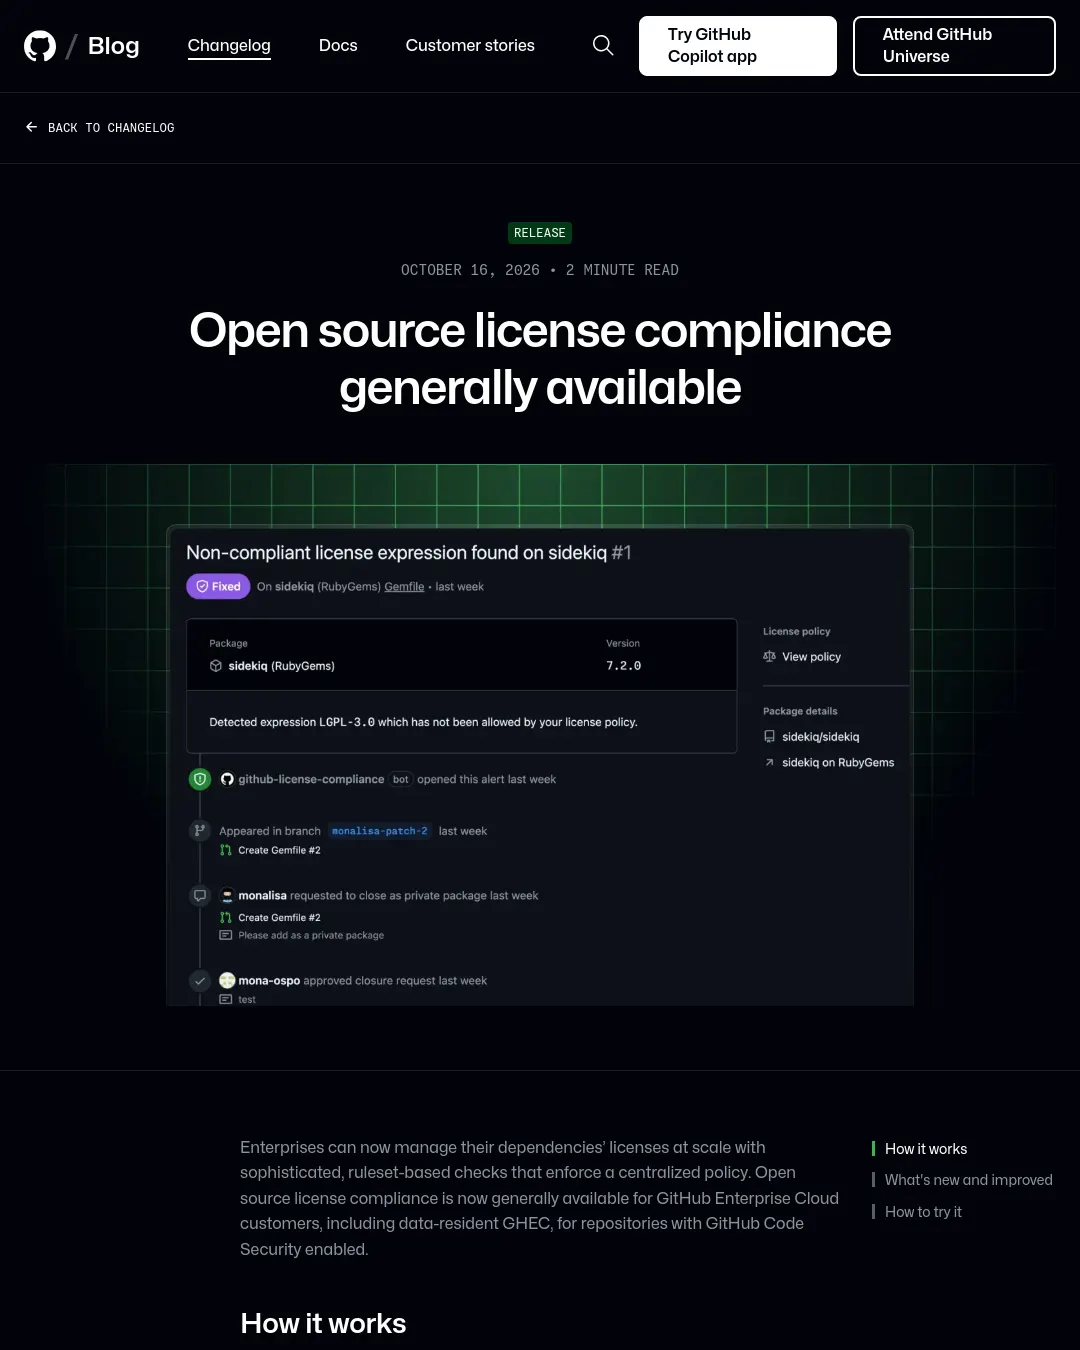The height and width of the screenshot is (1350, 1080).
Task: Open the search magnifier icon
Action: point(603,45)
